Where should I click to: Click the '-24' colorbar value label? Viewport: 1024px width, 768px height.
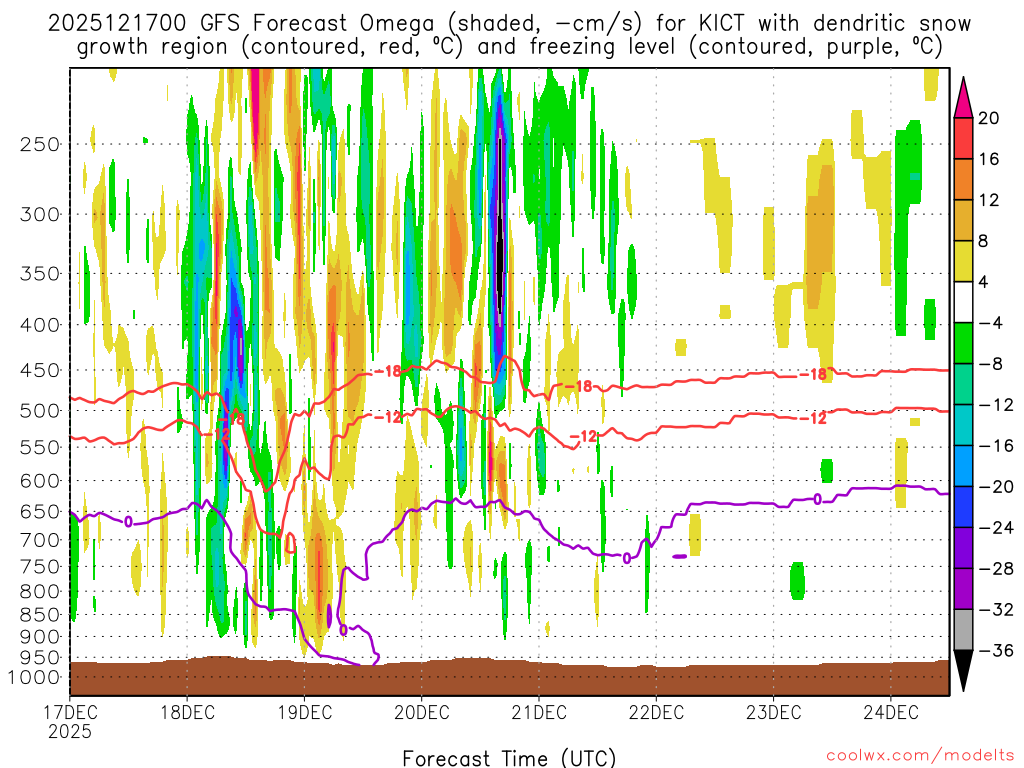coord(996,528)
